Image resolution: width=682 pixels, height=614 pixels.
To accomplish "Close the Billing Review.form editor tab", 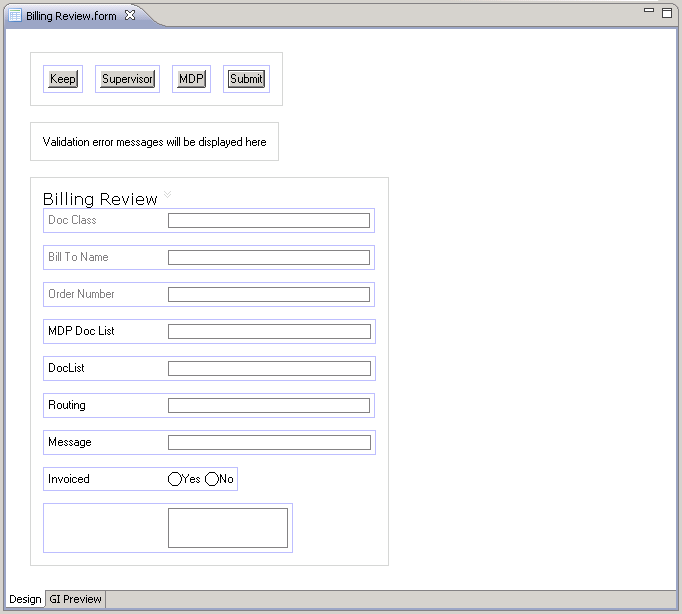I will pos(130,16).
